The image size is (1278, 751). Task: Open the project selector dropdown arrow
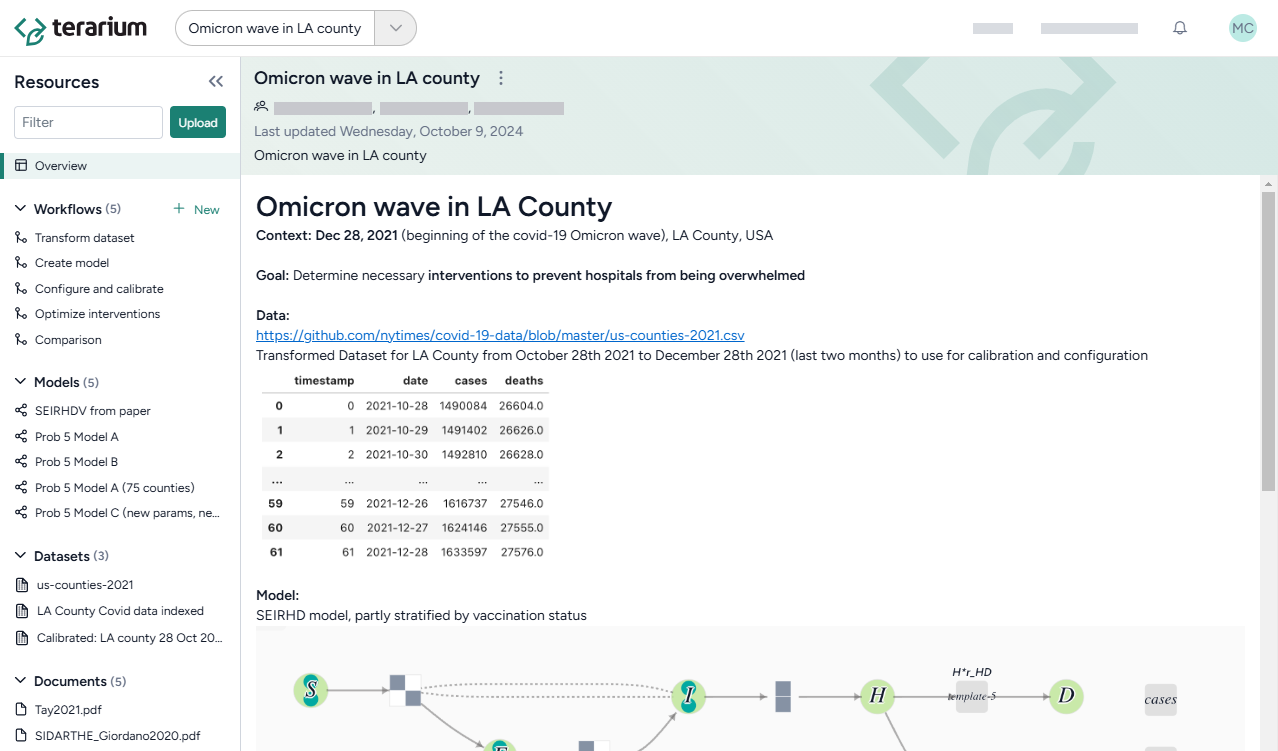coord(395,28)
